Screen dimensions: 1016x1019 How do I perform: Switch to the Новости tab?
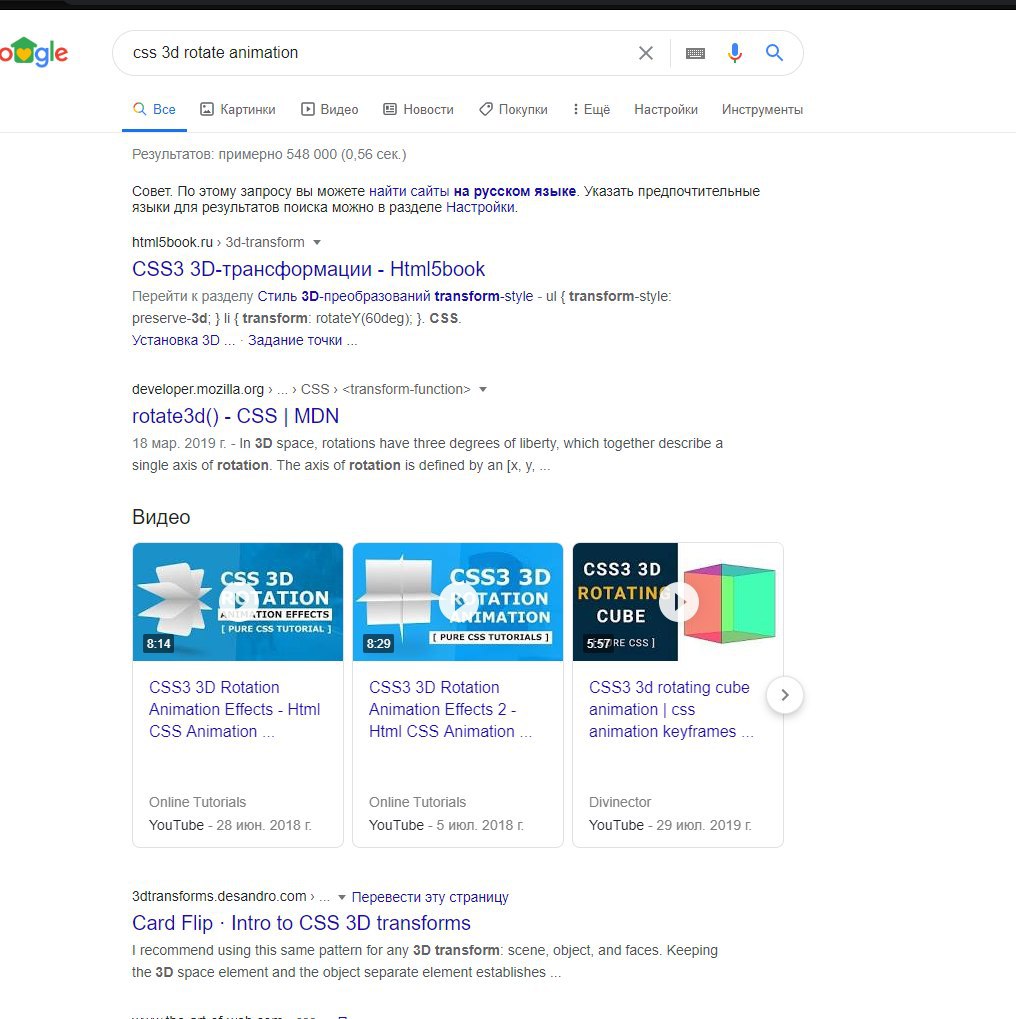418,109
